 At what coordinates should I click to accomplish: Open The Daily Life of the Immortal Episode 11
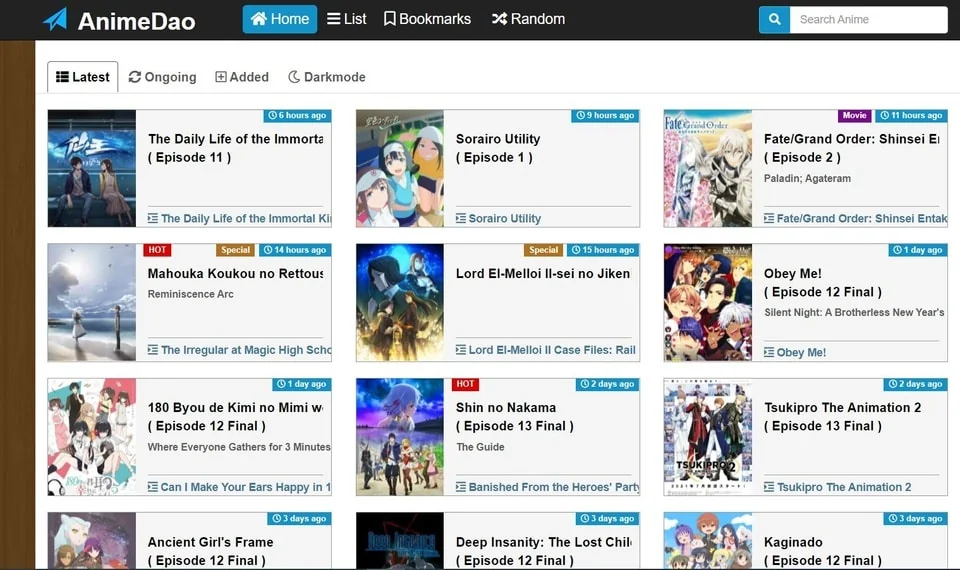pyautogui.click(x=236, y=148)
